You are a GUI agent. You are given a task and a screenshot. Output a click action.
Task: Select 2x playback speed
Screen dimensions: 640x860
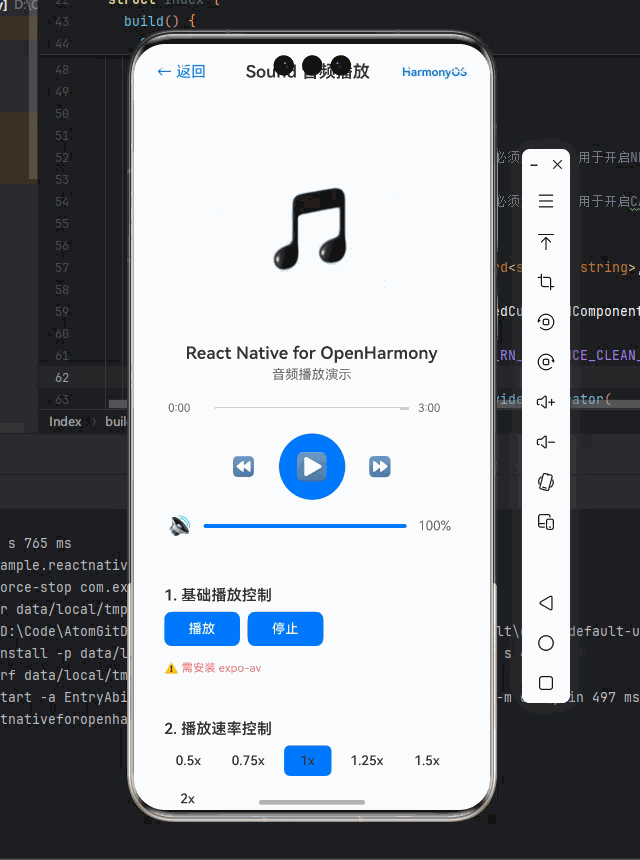coord(188,799)
